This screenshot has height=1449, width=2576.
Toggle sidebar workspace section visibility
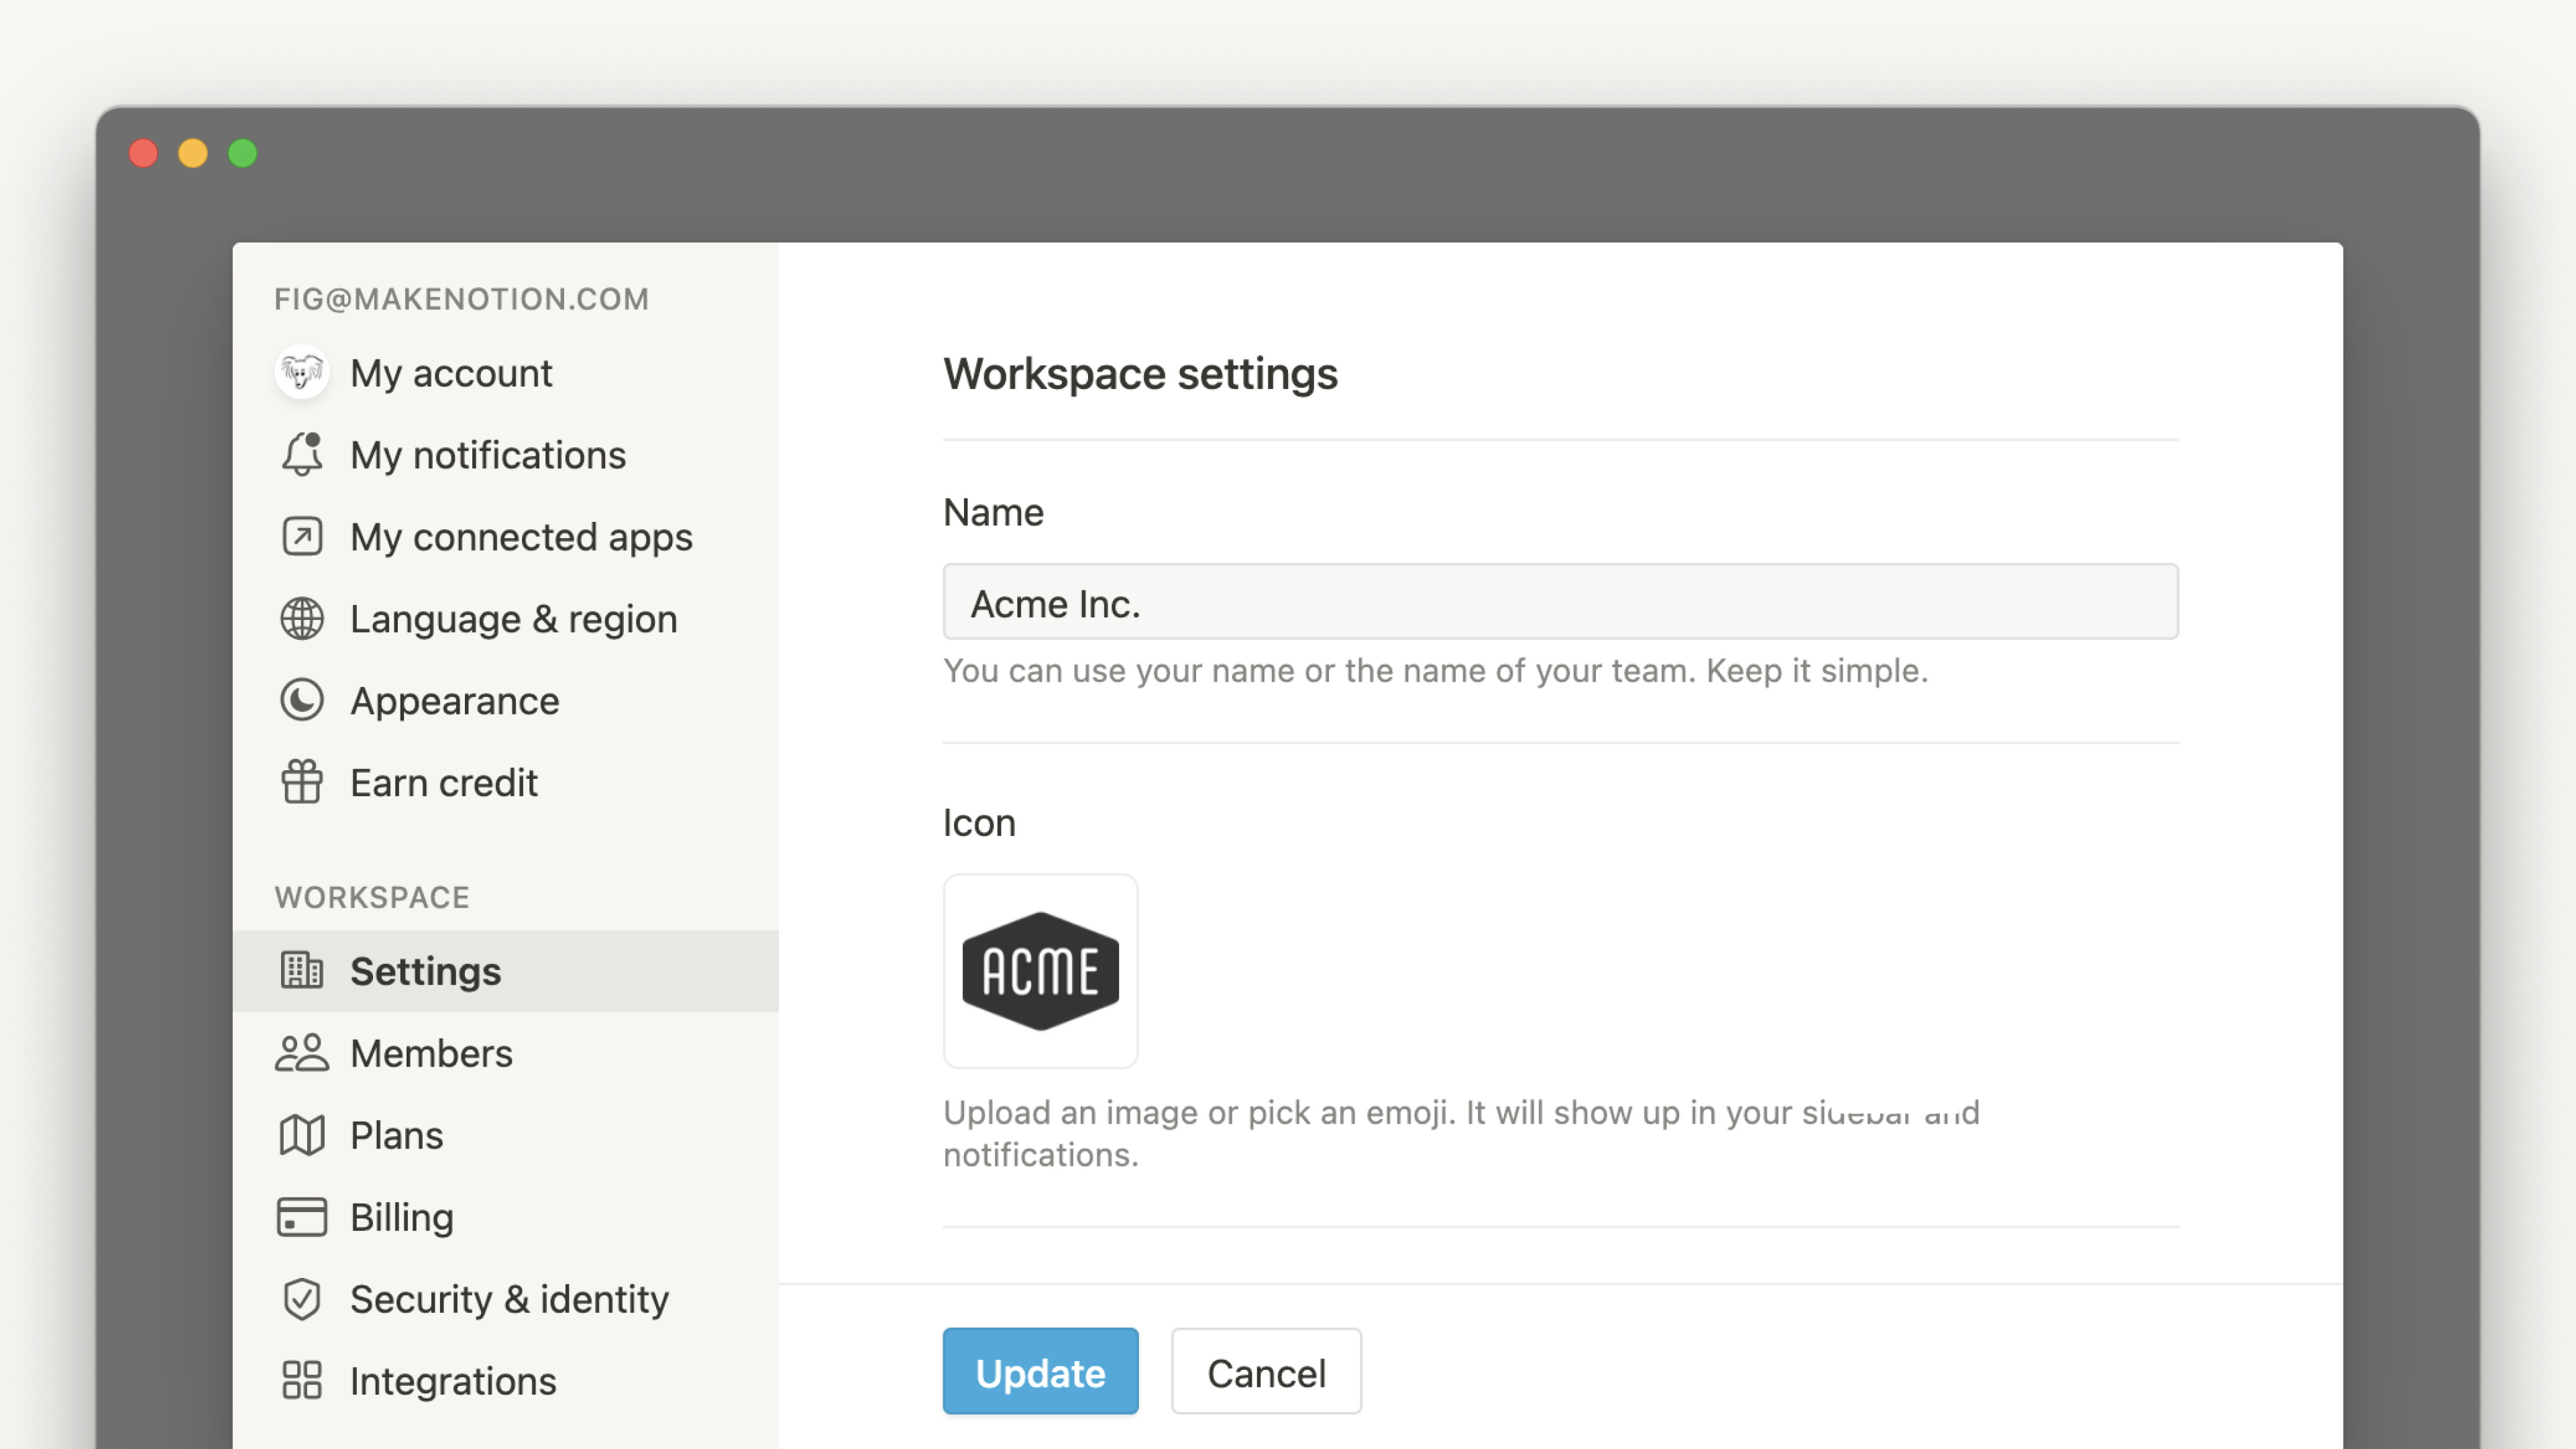(x=372, y=896)
